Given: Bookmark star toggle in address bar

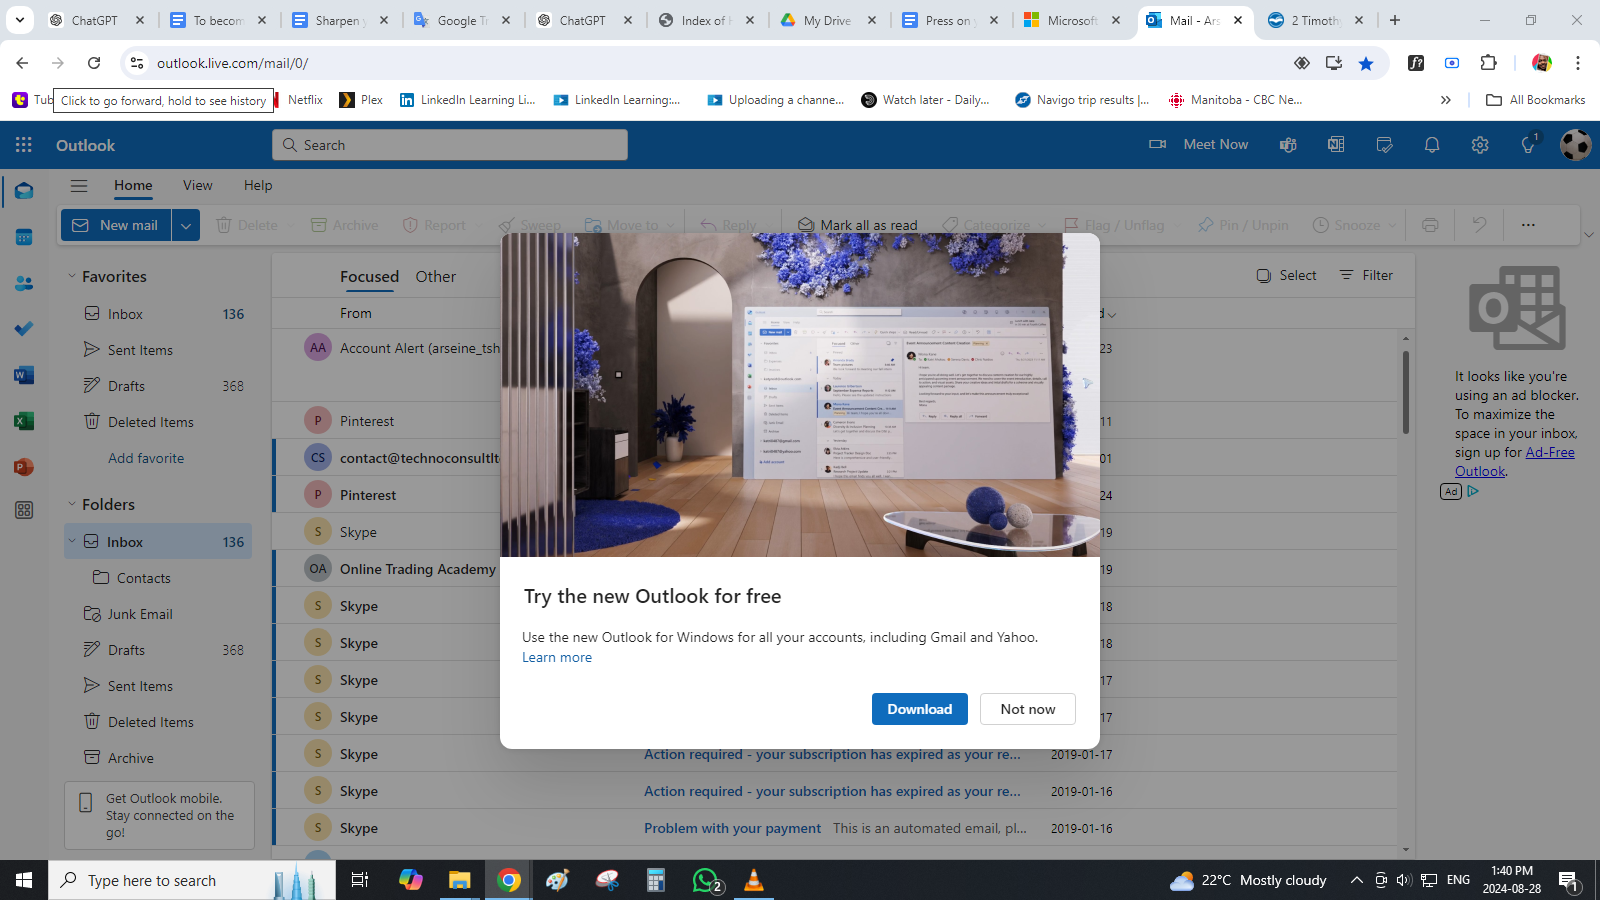Looking at the screenshot, I should pos(1366,63).
